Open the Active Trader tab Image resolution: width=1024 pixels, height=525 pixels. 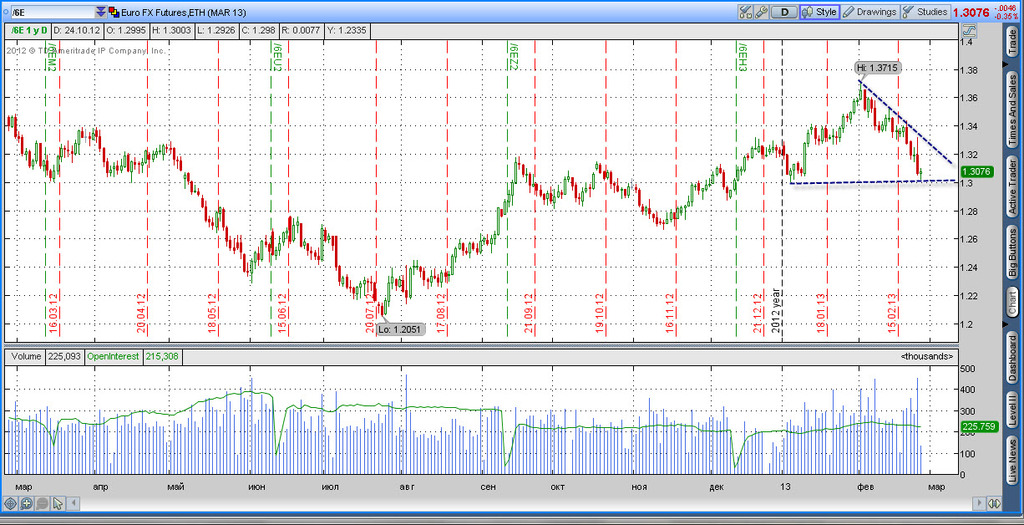click(1012, 187)
